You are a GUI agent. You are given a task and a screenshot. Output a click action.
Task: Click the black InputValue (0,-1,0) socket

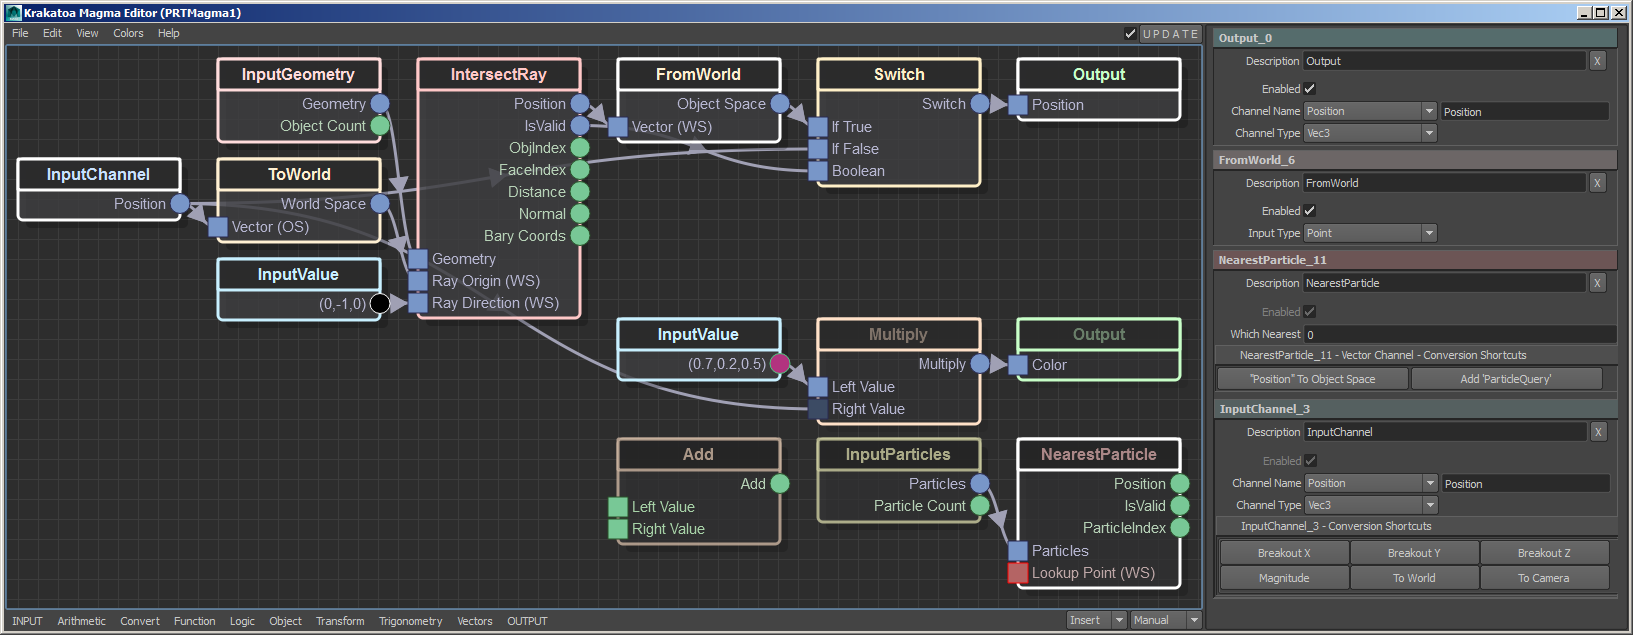pos(380,303)
